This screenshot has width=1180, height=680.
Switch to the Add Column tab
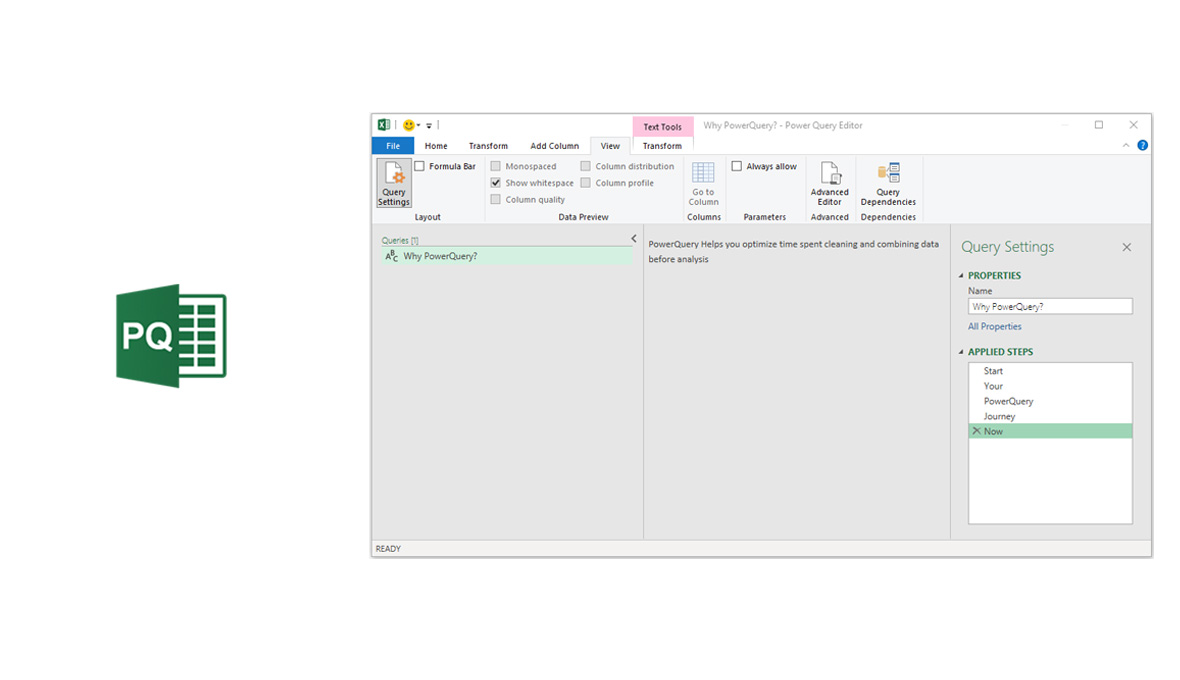[x=554, y=146]
